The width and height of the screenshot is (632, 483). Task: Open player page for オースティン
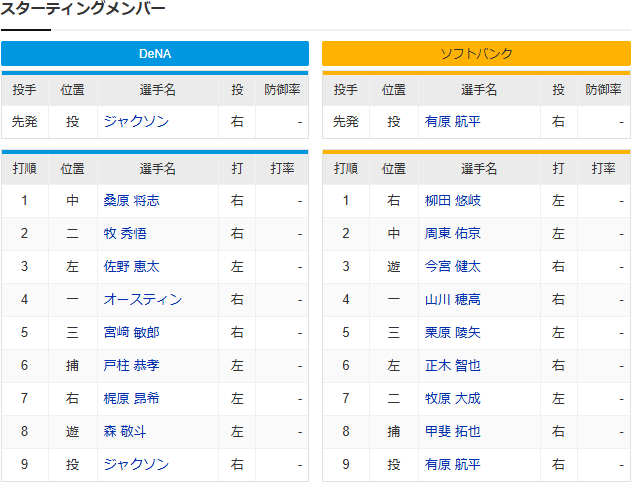coord(143,300)
